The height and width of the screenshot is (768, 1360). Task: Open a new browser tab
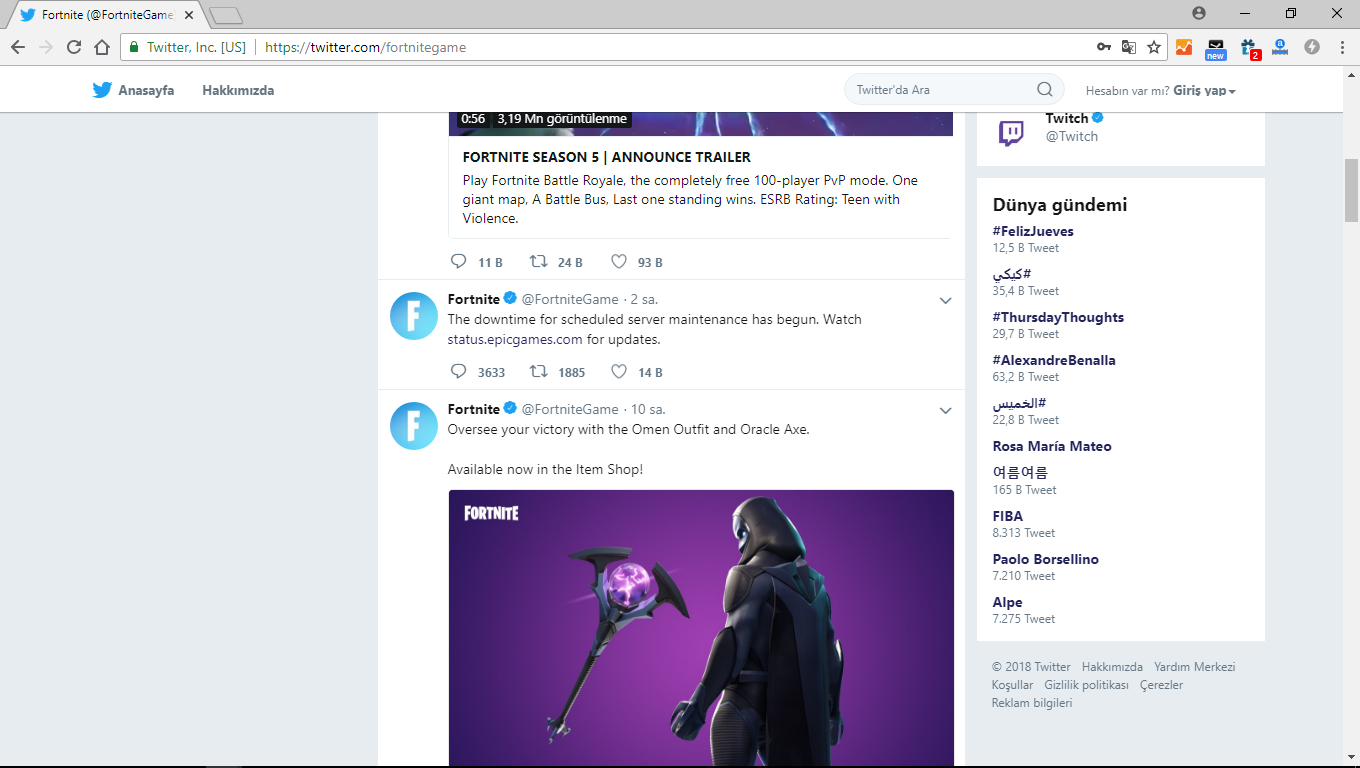click(x=226, y=15)
